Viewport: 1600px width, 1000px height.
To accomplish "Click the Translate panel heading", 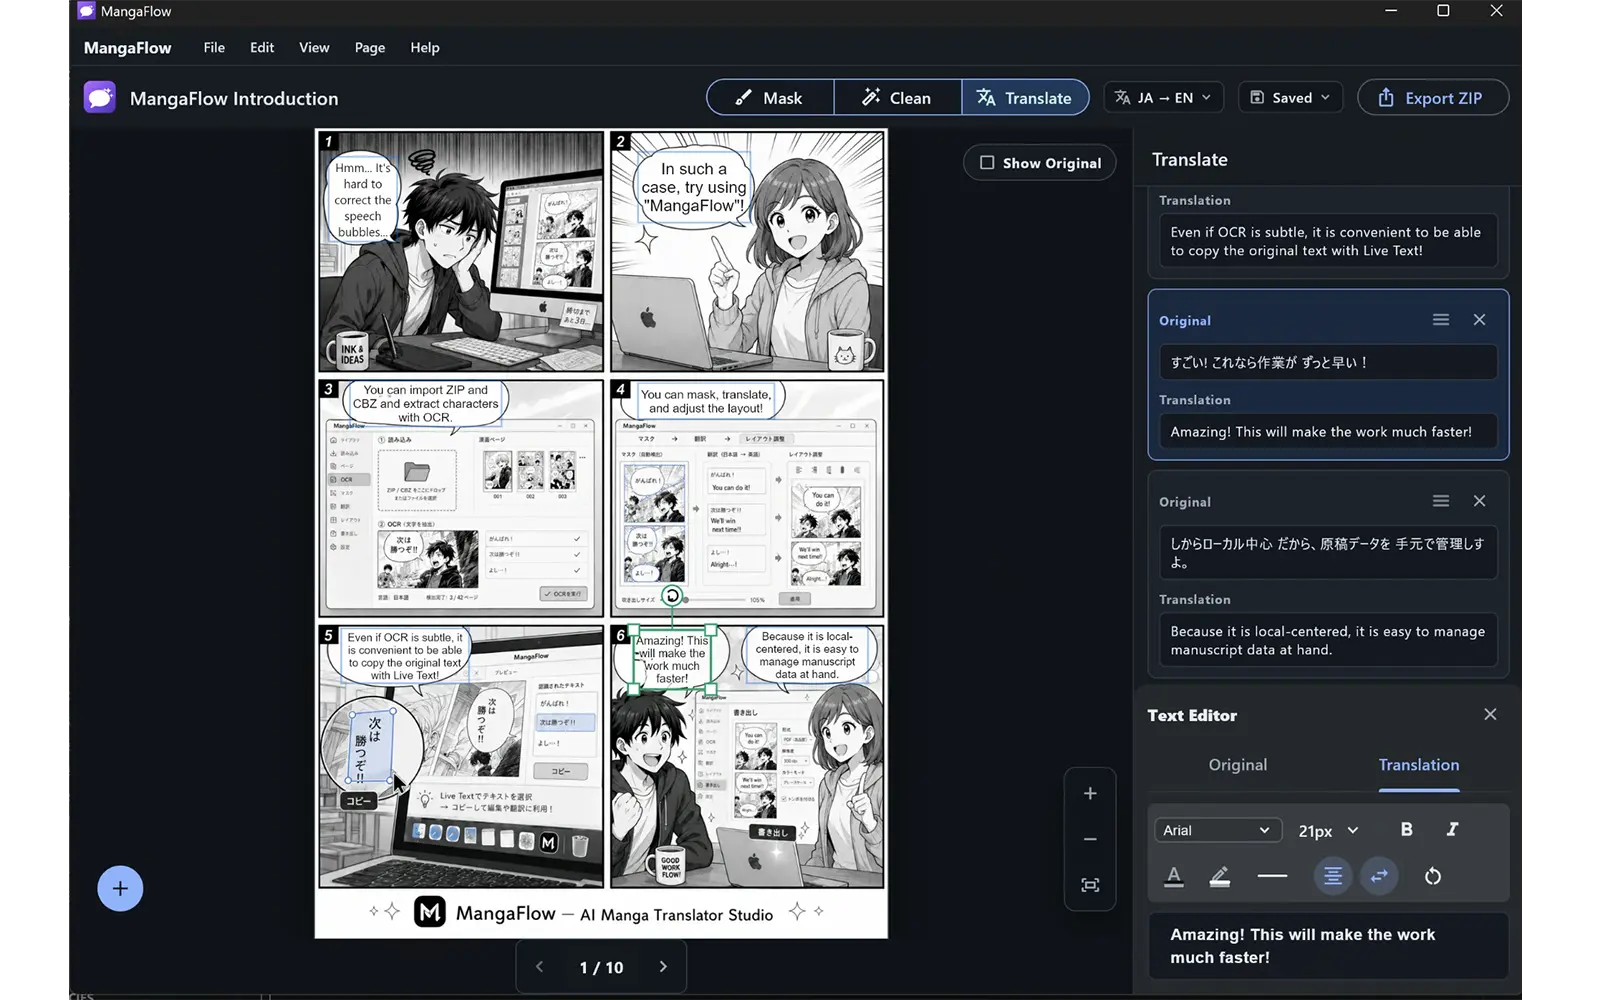I will (x=1190, y=160).
